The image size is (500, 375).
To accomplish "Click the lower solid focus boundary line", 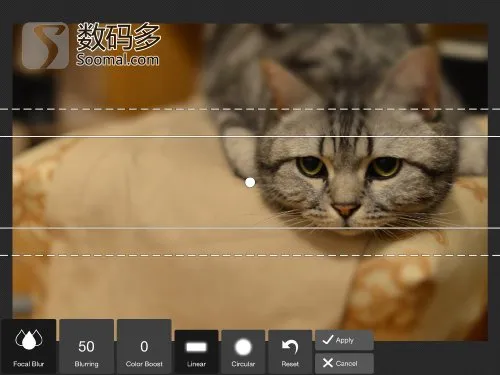I will pos(250,228).
